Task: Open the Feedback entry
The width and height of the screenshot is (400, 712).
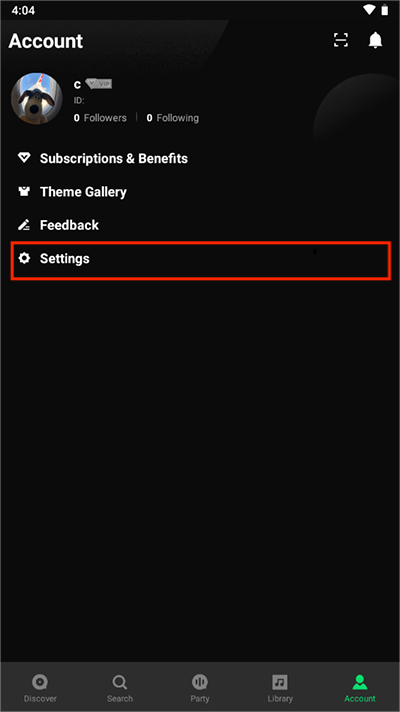Action: click(200, 225)
